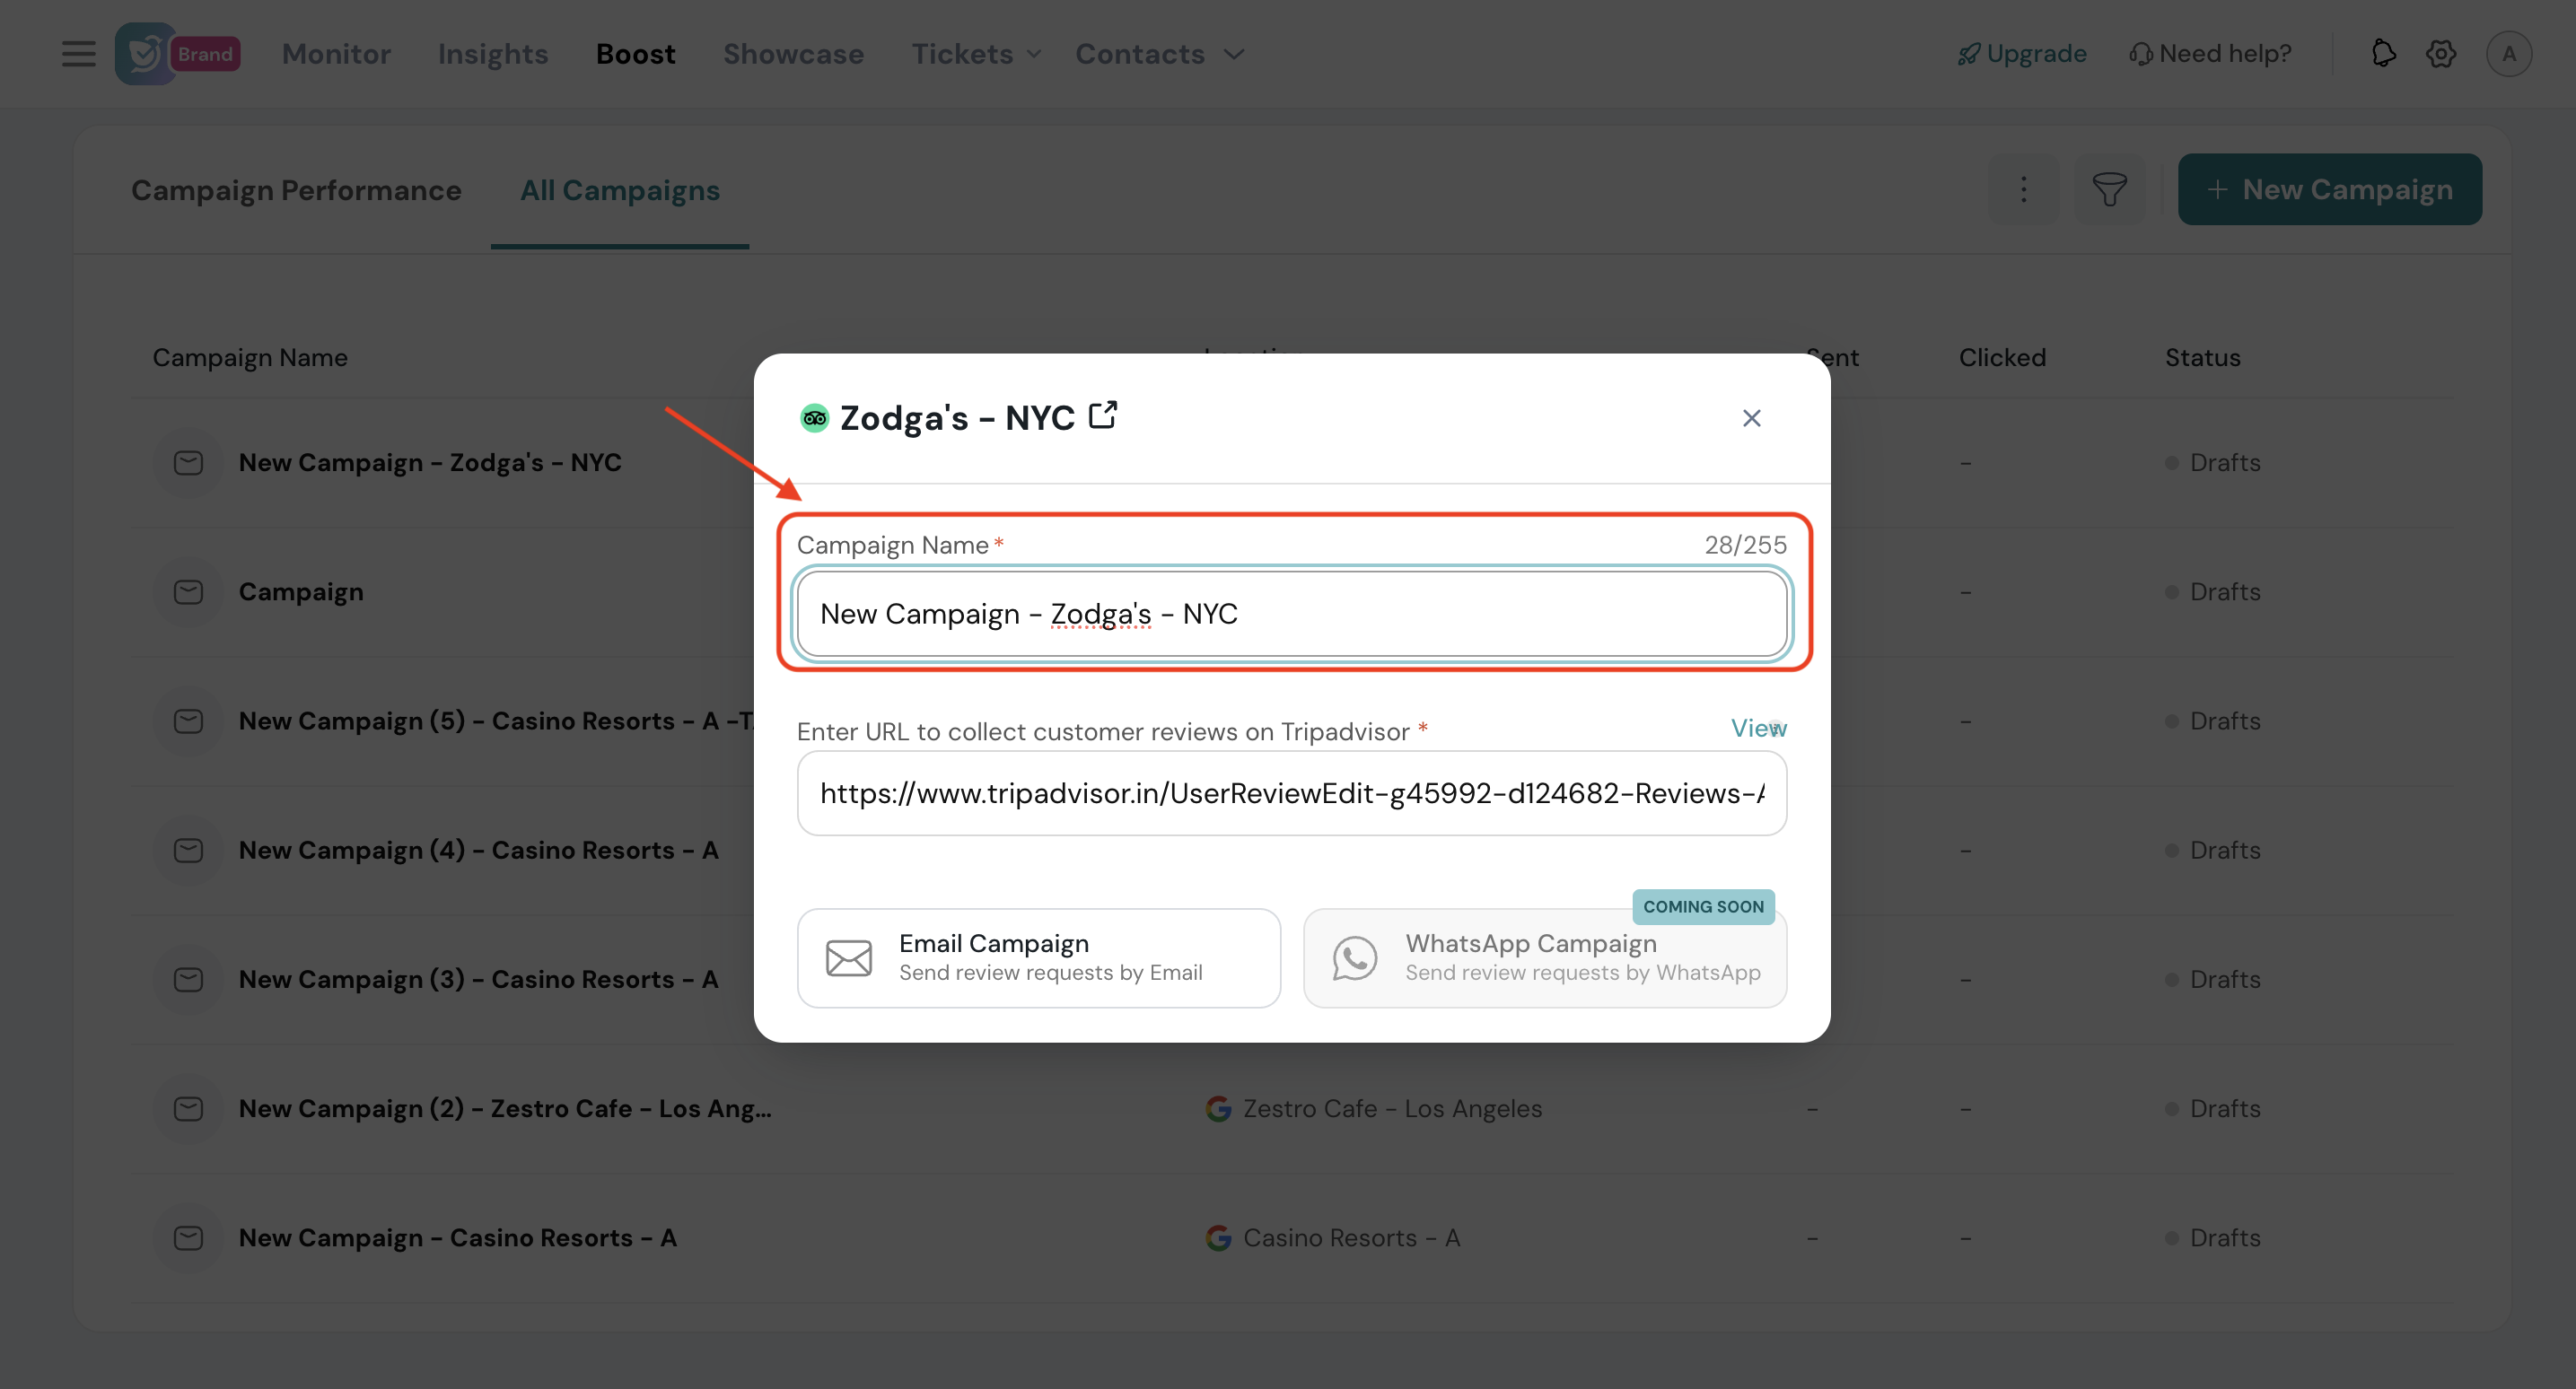The width and height of the screenshot is (2576, 1389).
Task: Click the notifications bell icon
Action: click(2384, 54)
